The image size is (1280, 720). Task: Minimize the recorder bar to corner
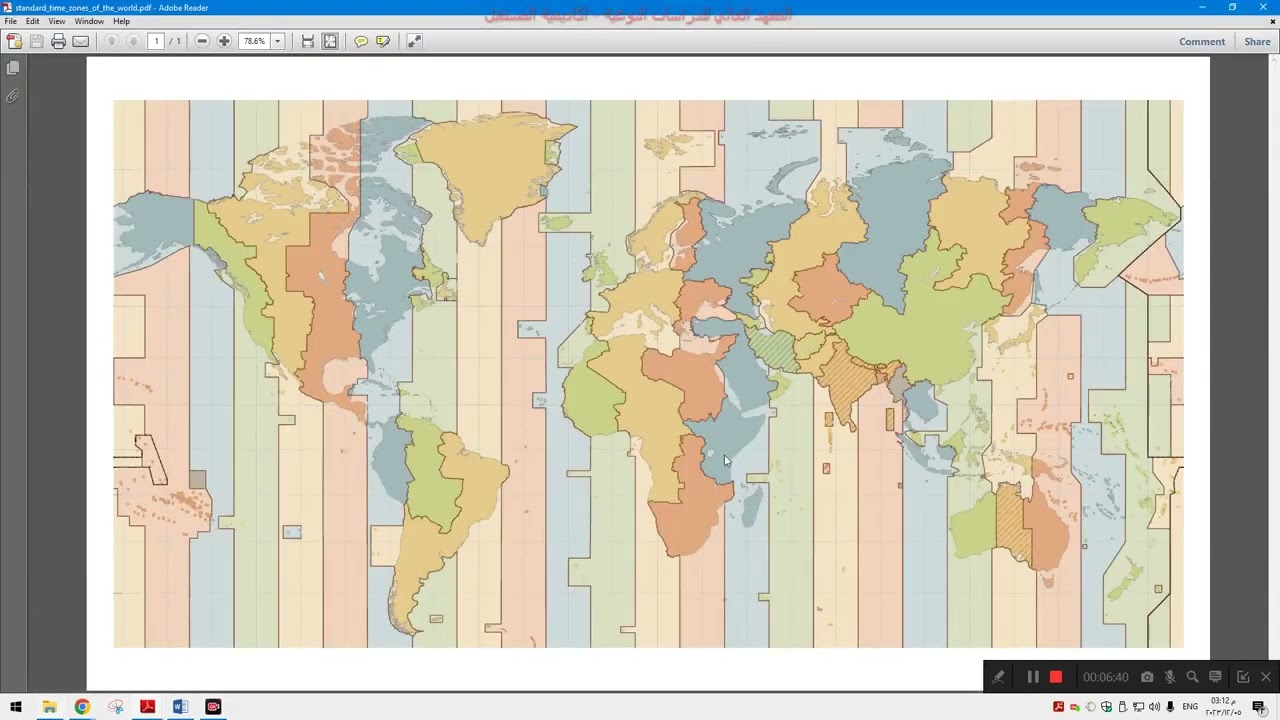tap(1243, 677)
